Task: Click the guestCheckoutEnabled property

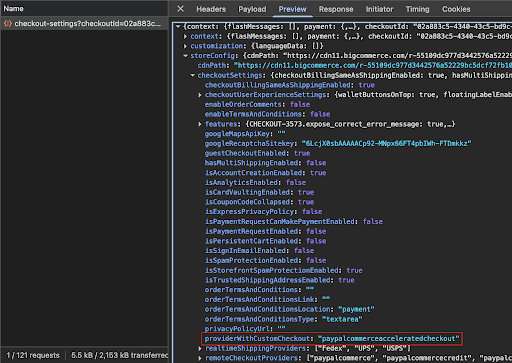Action: (x=257, y=153)
